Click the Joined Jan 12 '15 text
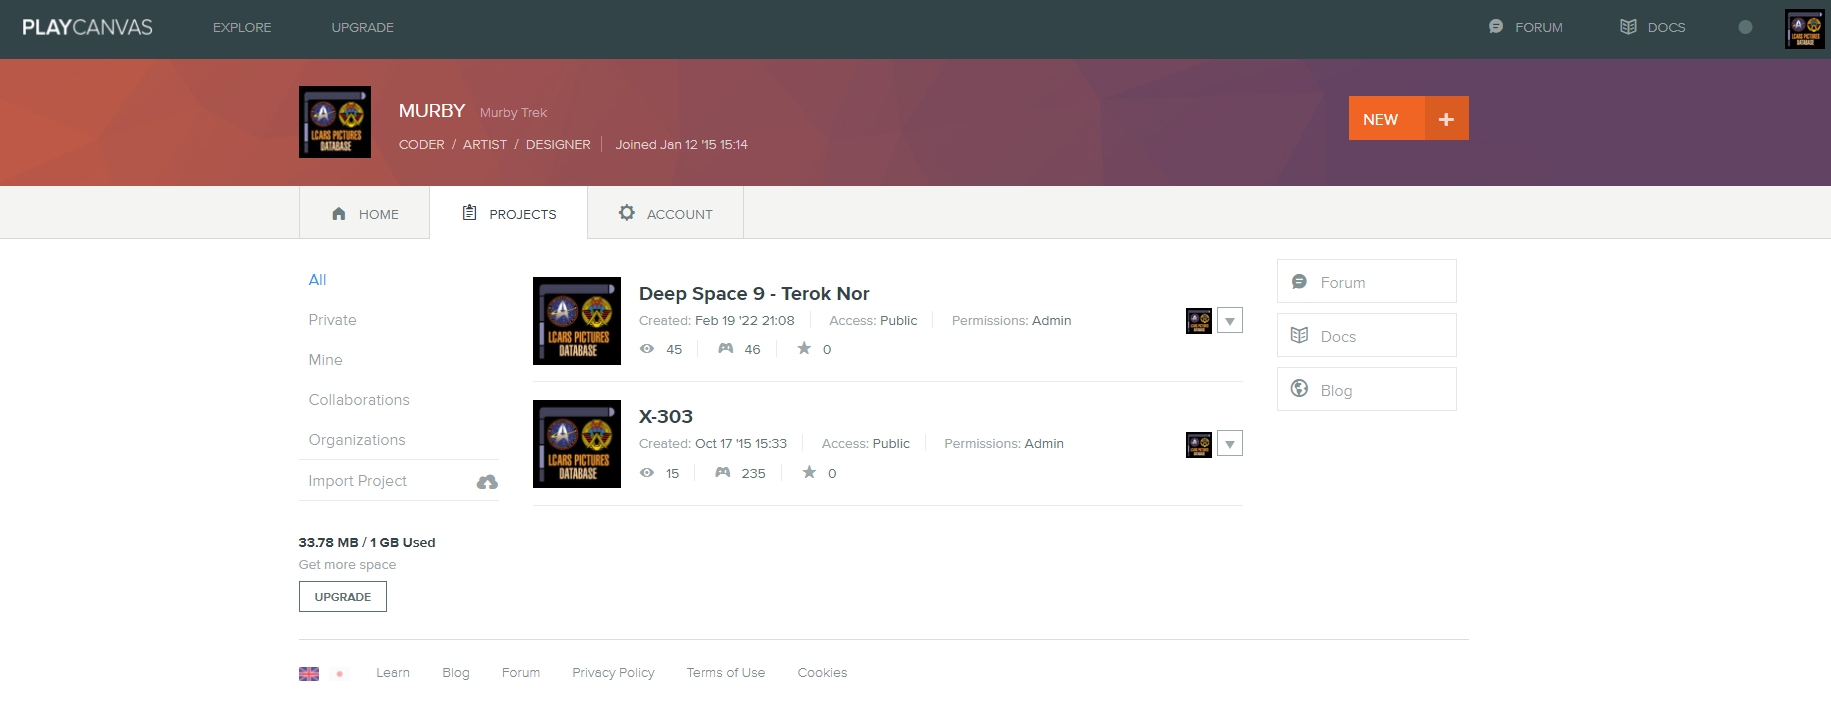 (681, 145)
